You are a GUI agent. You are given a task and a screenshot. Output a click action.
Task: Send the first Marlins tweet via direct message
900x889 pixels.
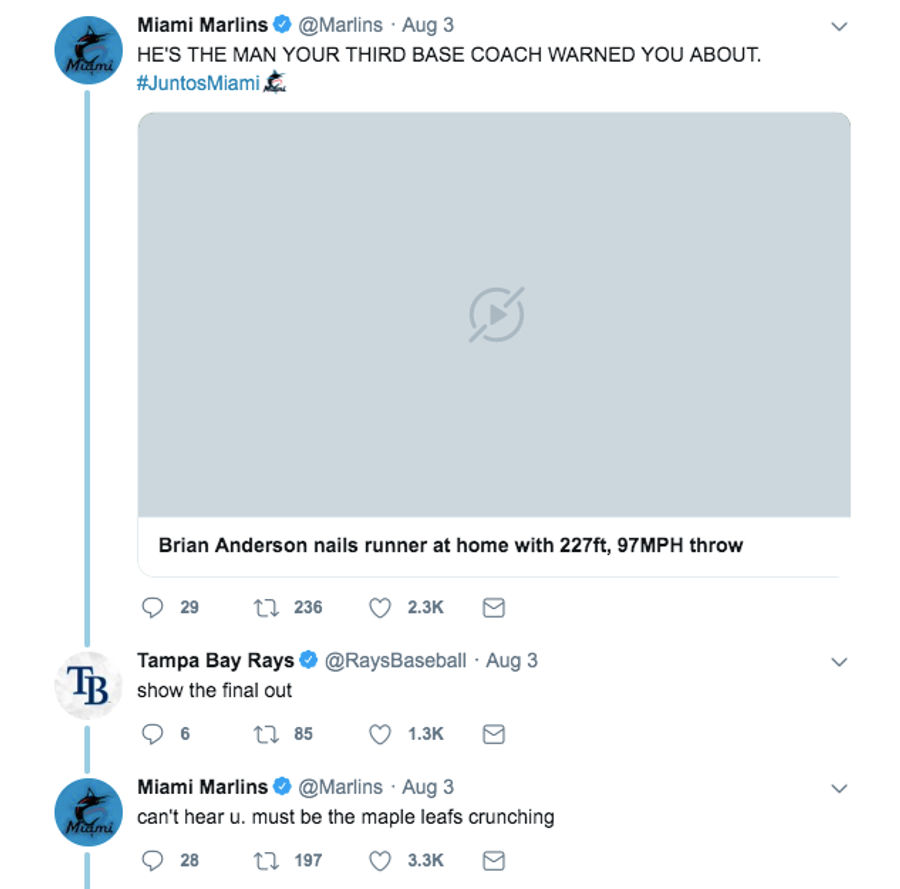tap(494, 607)
